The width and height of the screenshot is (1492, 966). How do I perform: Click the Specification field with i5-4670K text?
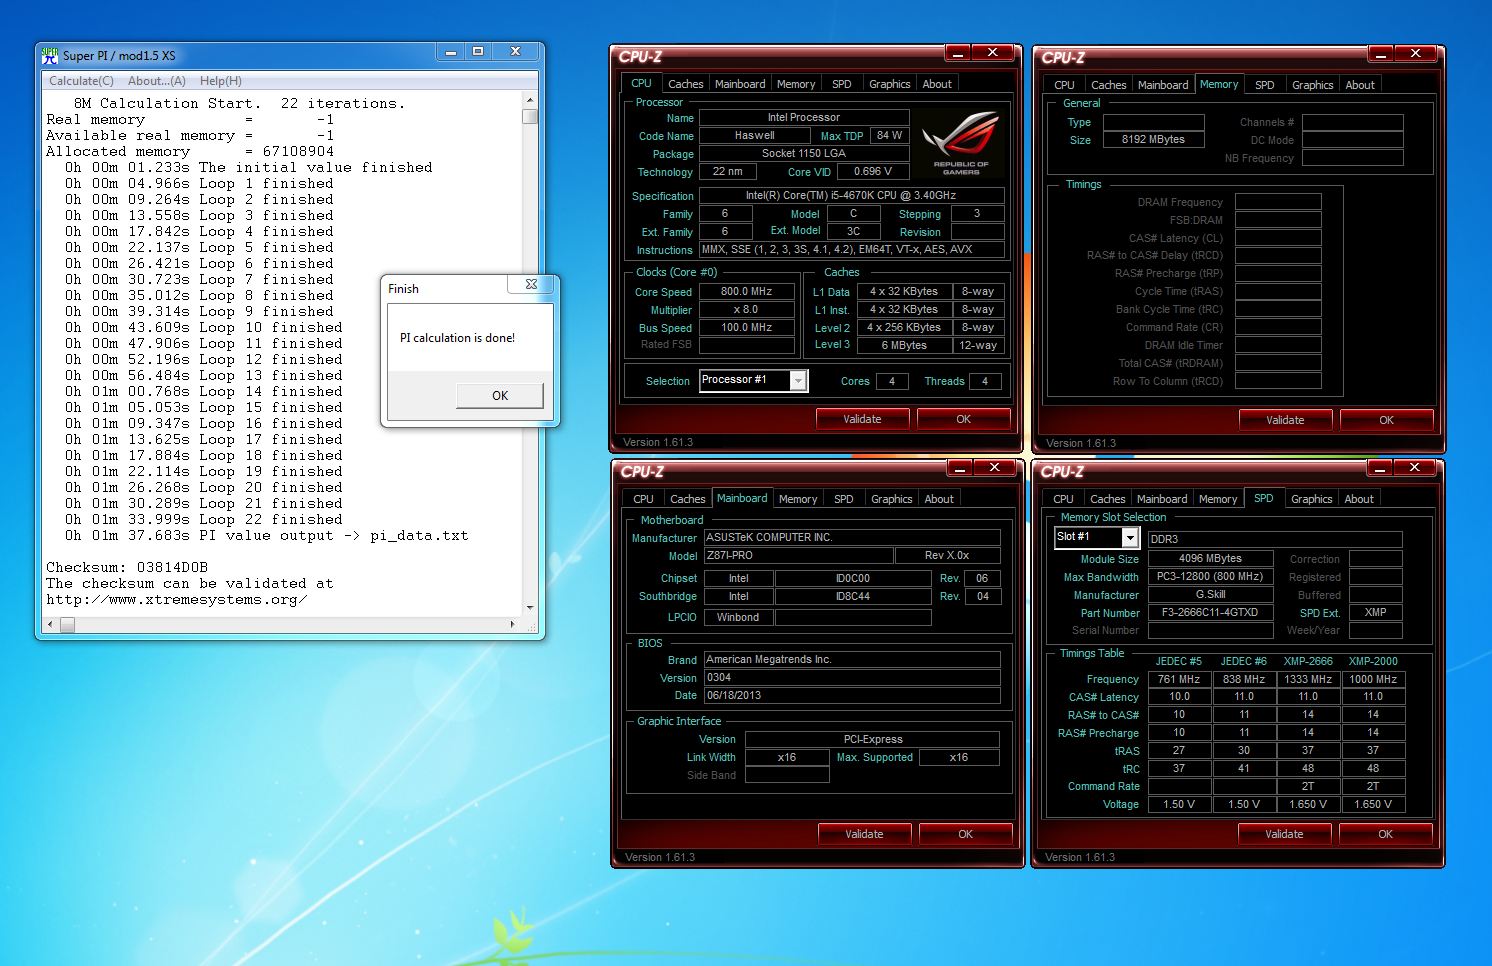[851, 196]
